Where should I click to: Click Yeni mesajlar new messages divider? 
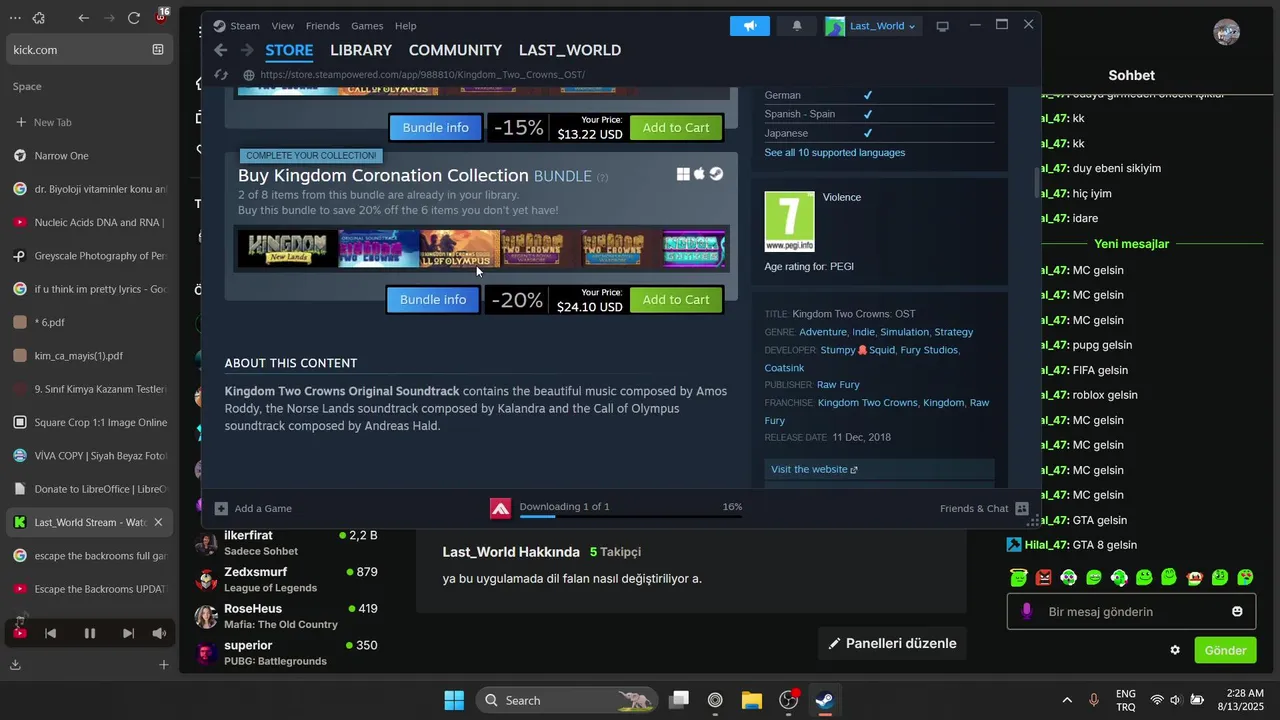[1131, 244]
